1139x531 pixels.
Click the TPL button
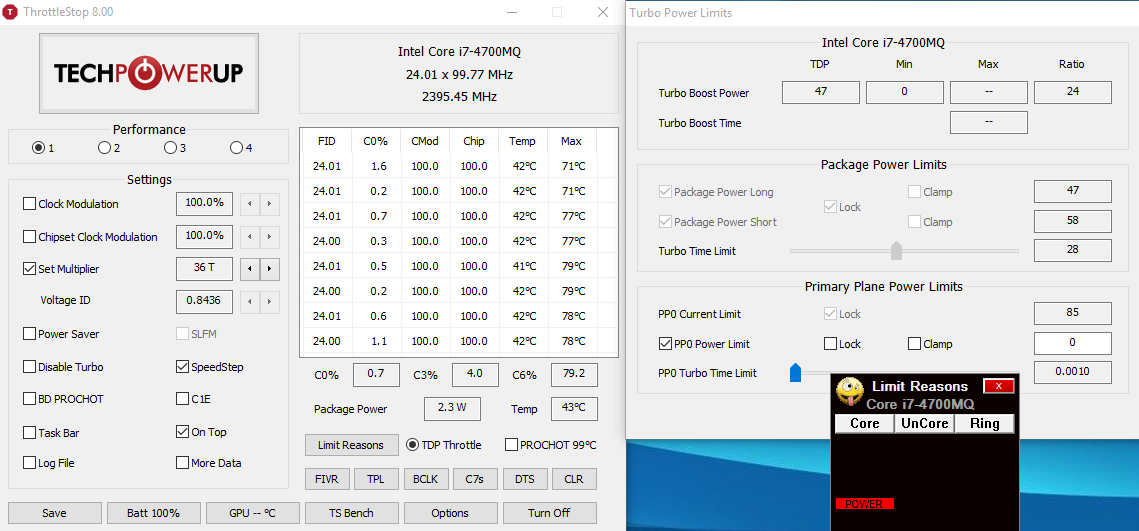[376, 479]
